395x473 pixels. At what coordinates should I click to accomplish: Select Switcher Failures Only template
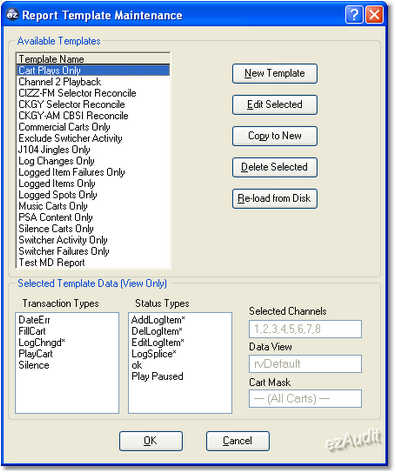click(93, 251)
